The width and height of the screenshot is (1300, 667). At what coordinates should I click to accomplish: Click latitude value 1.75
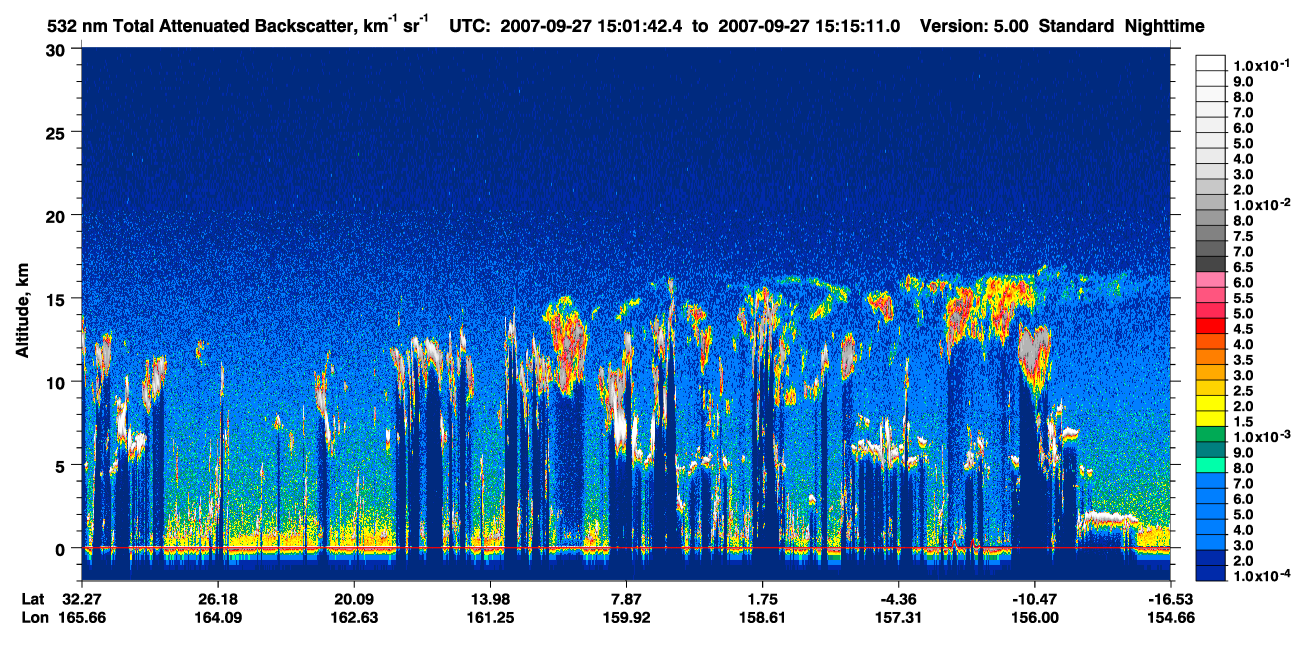(762, 598)
